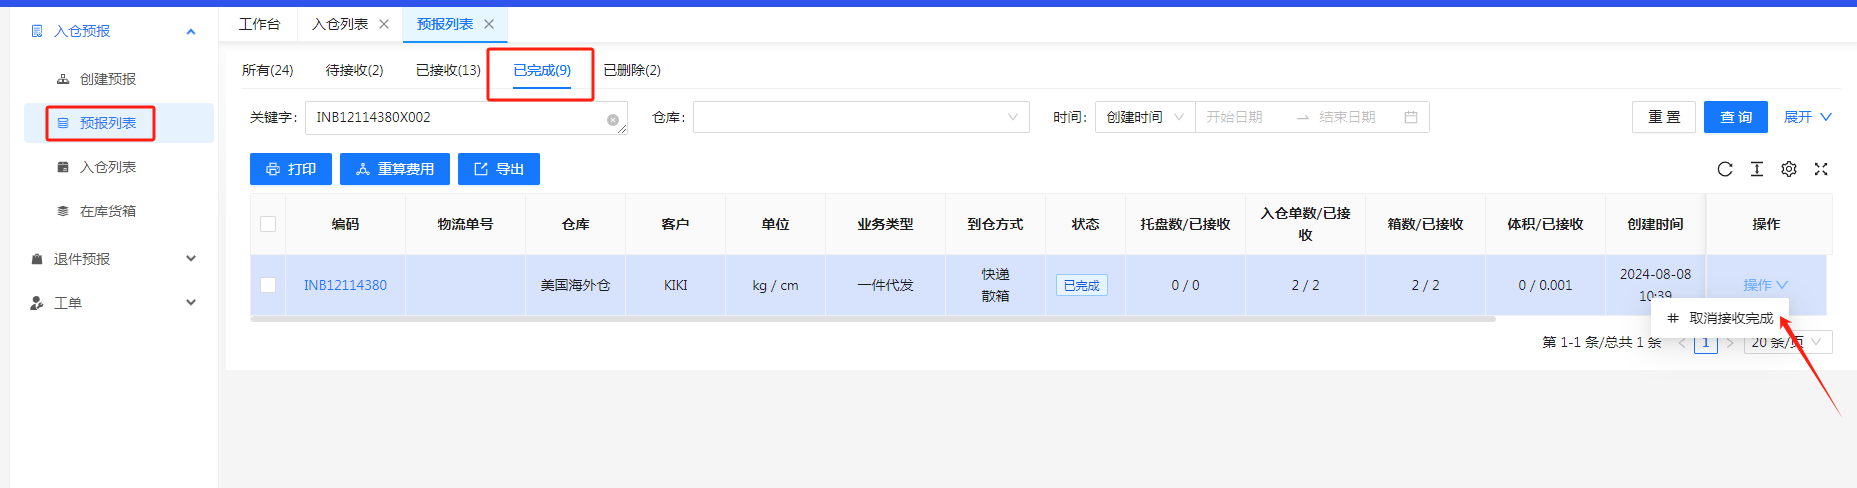Check the INB12114380 row checkbox

click(268, 285)
